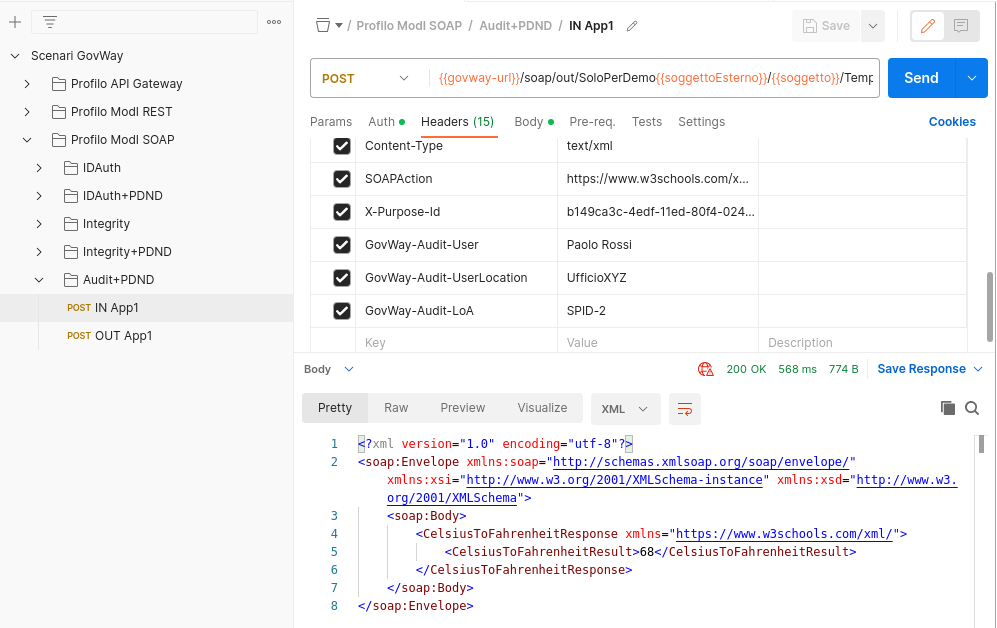Click the Integrity folder icon
This screenshot has width=997, height=628.
coord(71,224)
